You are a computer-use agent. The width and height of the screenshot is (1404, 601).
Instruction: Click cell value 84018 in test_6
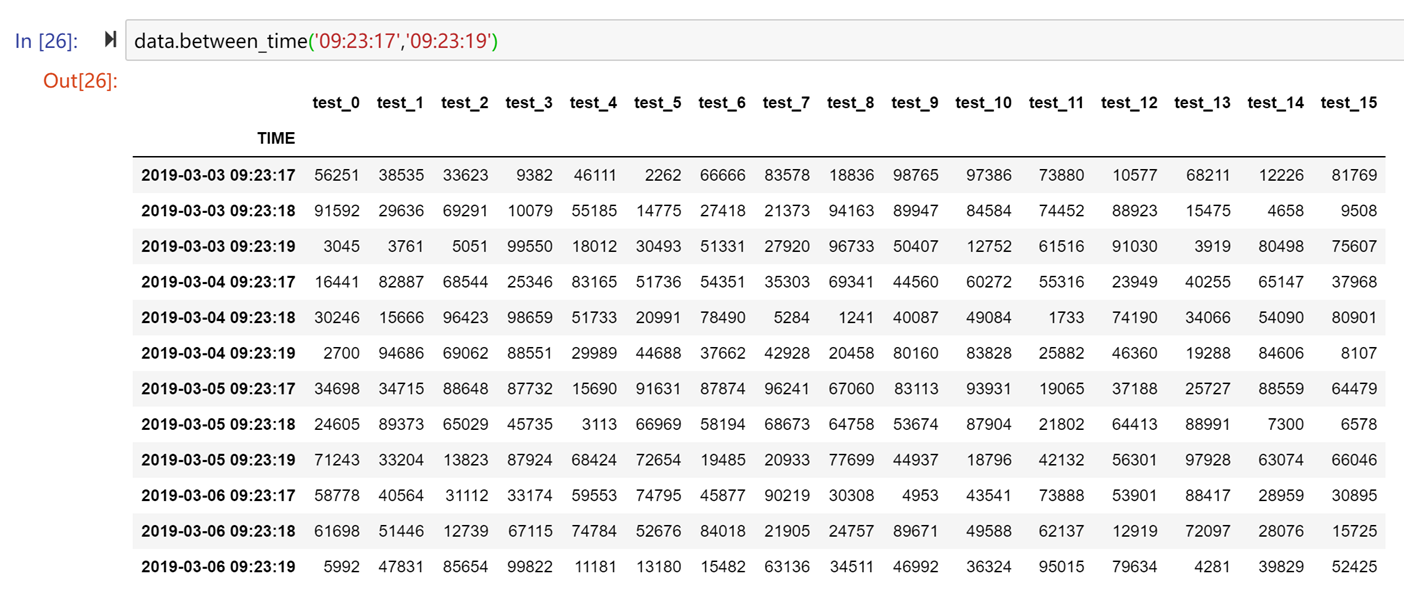[x=723, y=531]
